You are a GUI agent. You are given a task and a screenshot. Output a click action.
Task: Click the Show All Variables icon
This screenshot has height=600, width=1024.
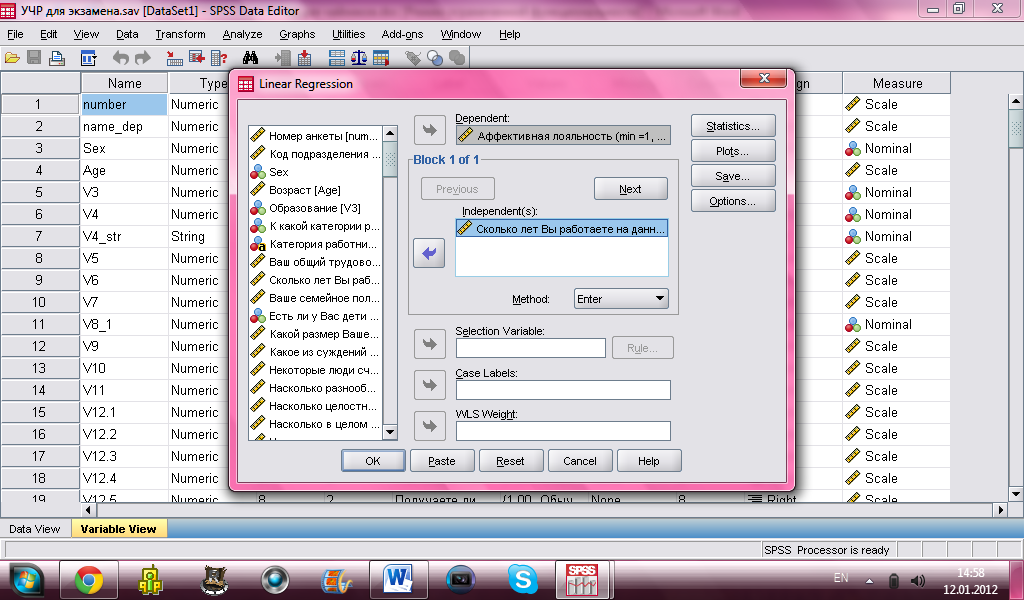point(457,58)
